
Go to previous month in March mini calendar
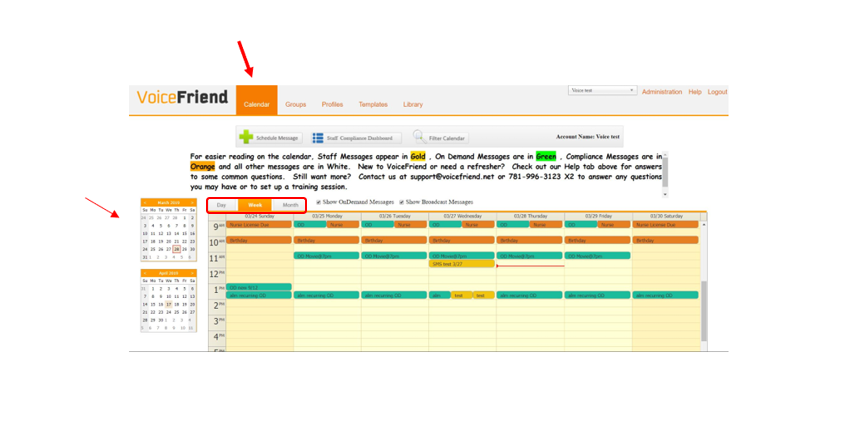(145, 203)
